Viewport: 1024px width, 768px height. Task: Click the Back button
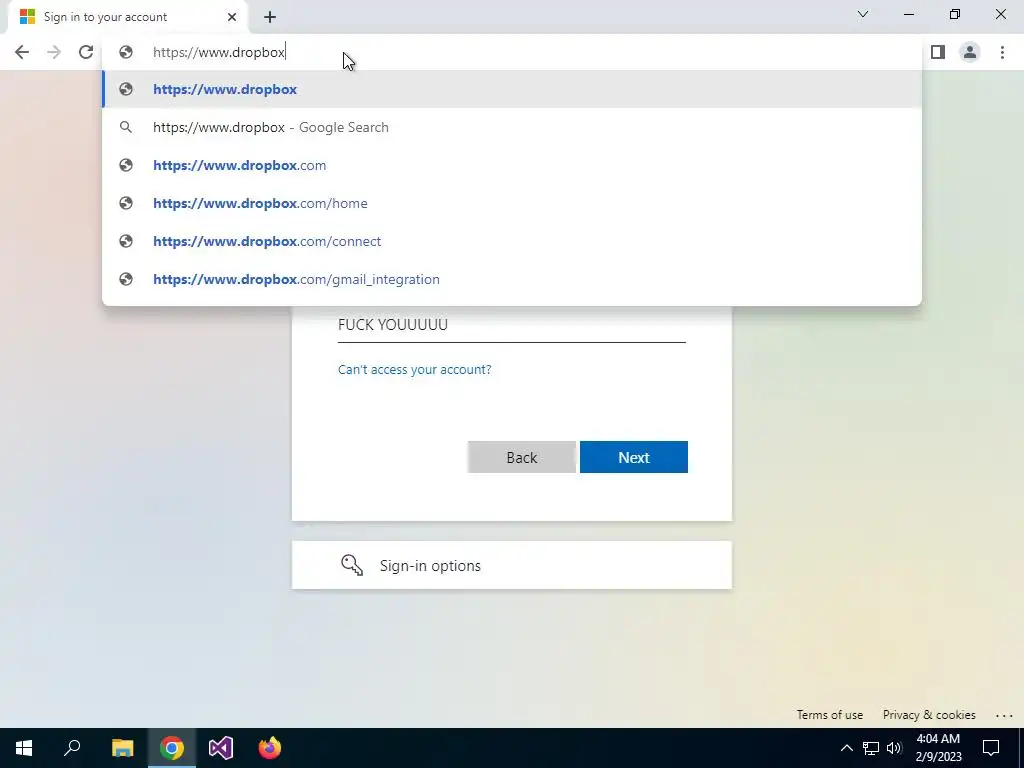[522, 457]
